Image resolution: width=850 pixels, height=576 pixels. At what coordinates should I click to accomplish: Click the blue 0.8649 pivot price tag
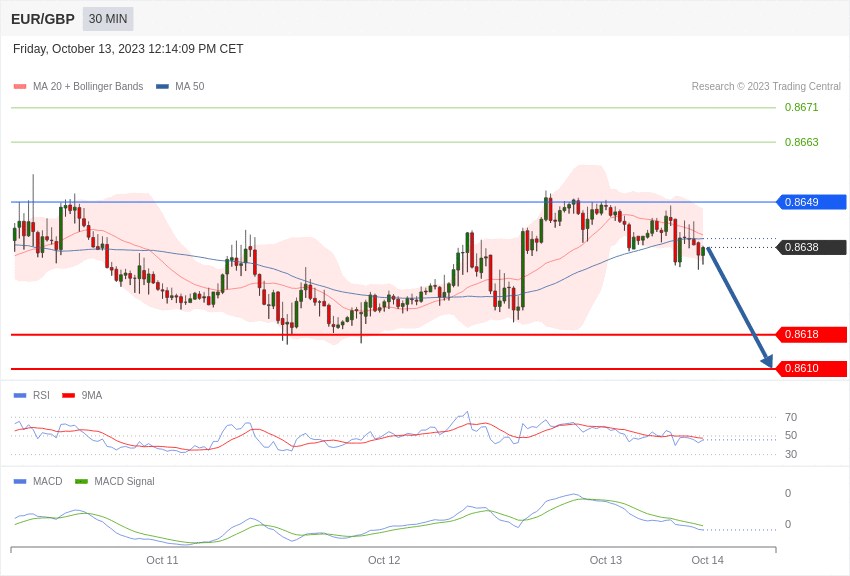coord(811,202)
